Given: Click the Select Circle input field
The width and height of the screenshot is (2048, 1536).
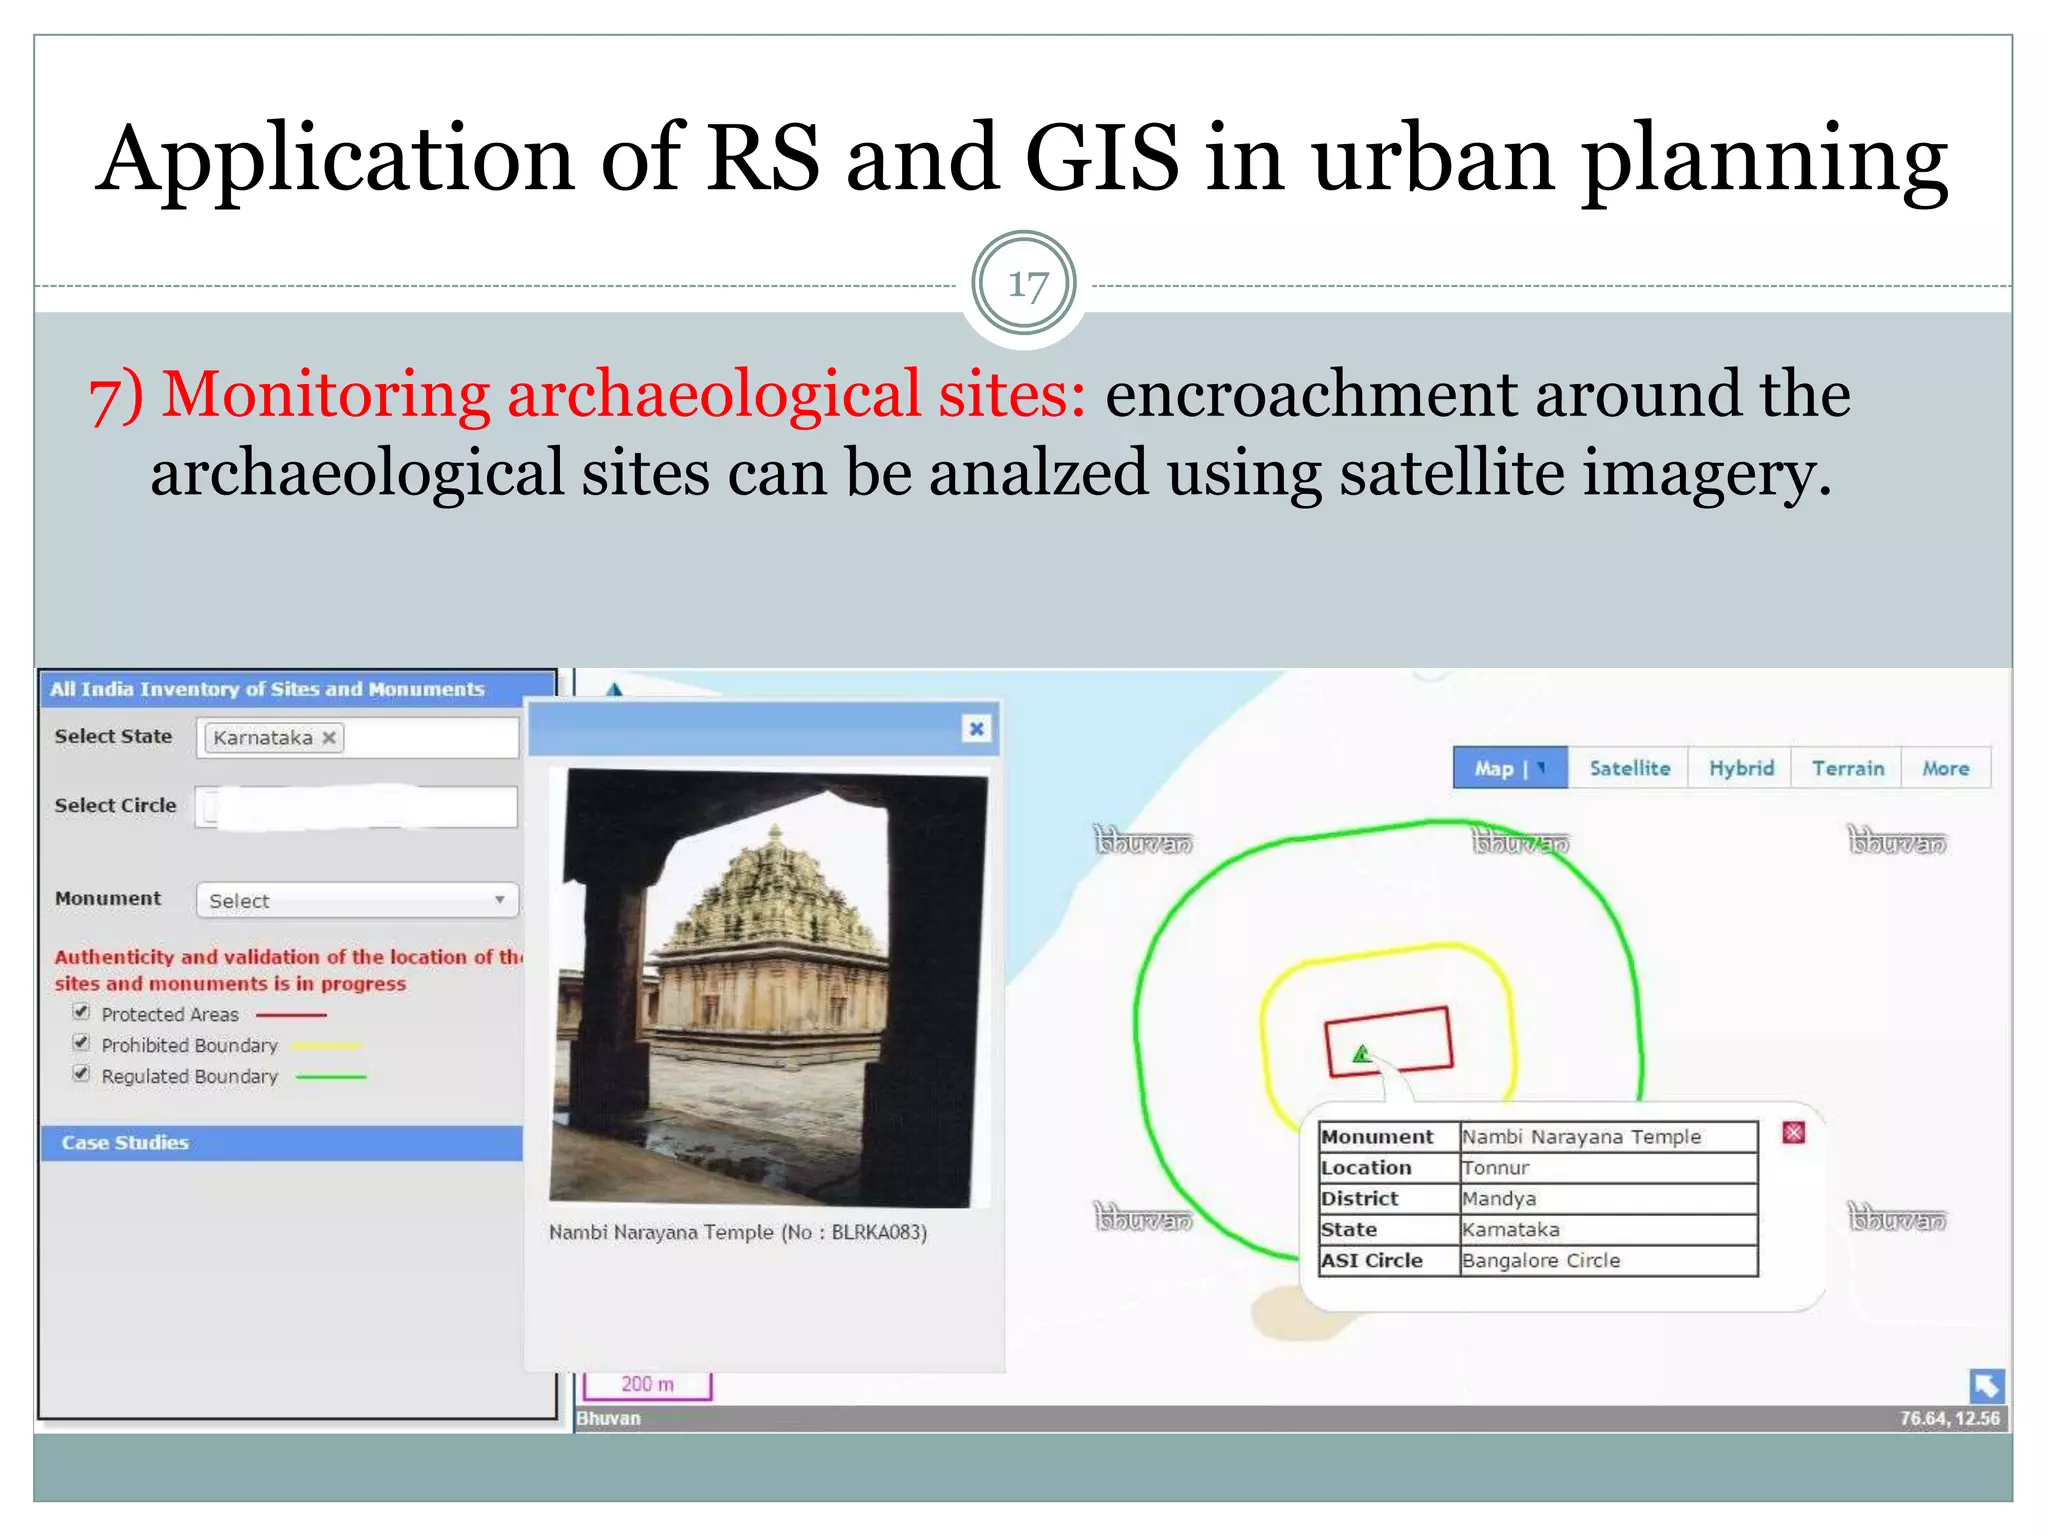Looking at the screenshot, I should (x=357, y=807).
